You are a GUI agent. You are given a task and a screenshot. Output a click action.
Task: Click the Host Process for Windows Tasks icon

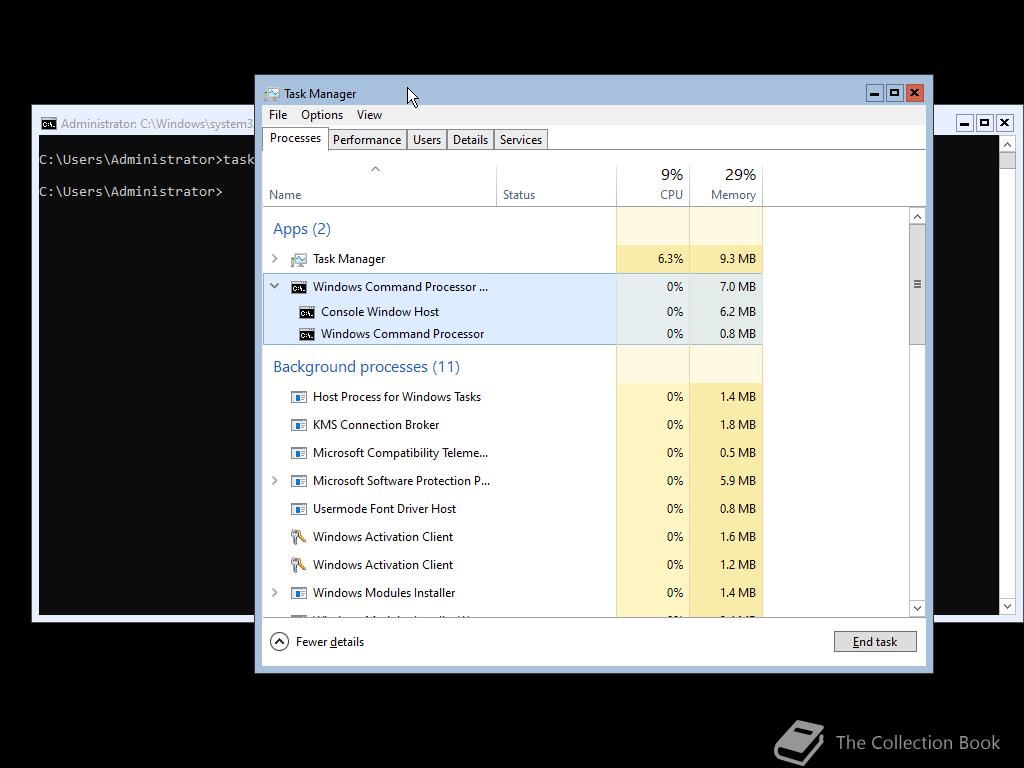298,397
